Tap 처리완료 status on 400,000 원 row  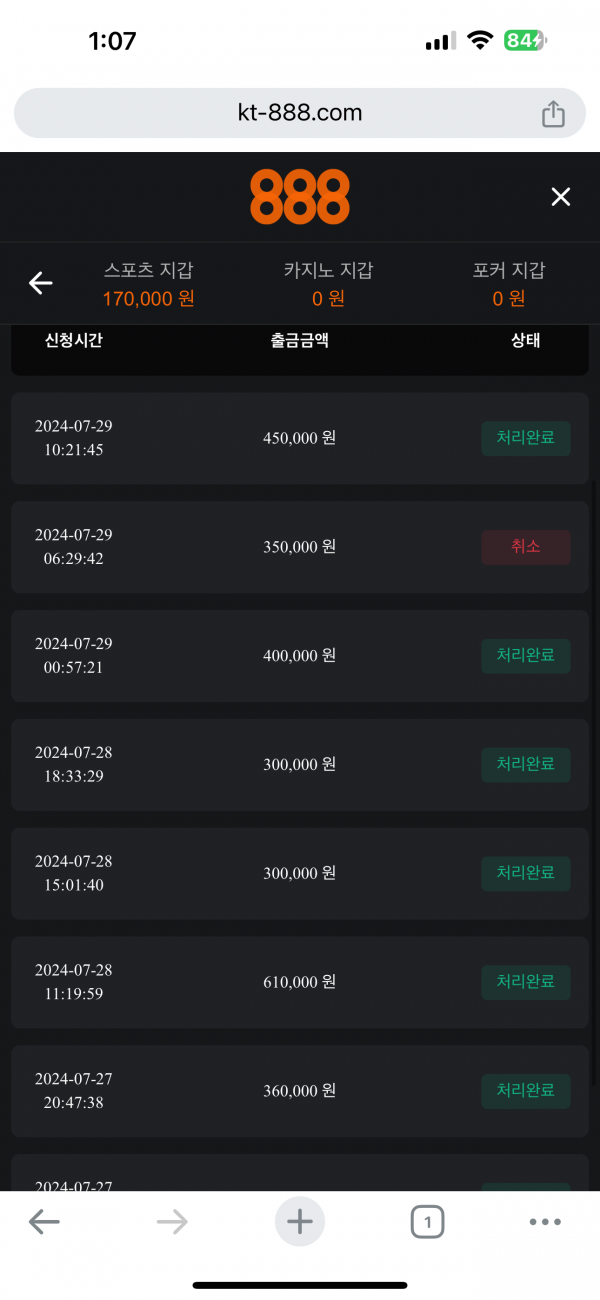point(526,656)
